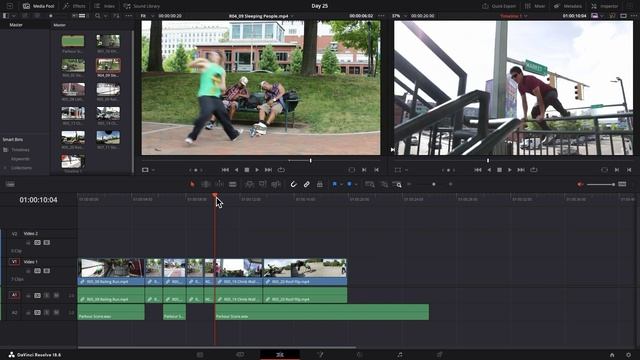Screen dimensions: 640x360
Task: Click the Insert Clip edit icon
Action: (249, 184)
